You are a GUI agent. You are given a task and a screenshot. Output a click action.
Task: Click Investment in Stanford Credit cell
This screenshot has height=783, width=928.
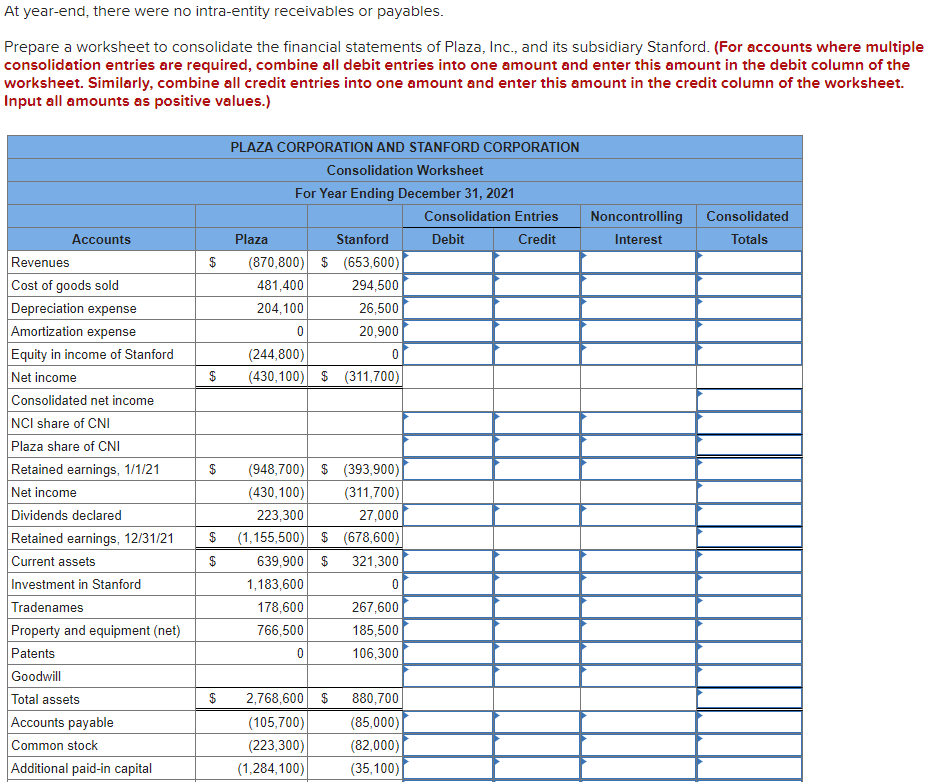point(537,584)
